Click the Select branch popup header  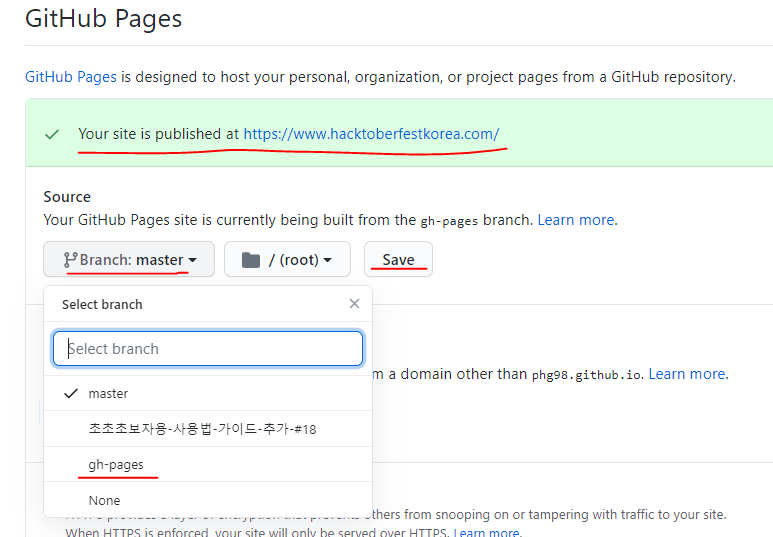(102, 305)
